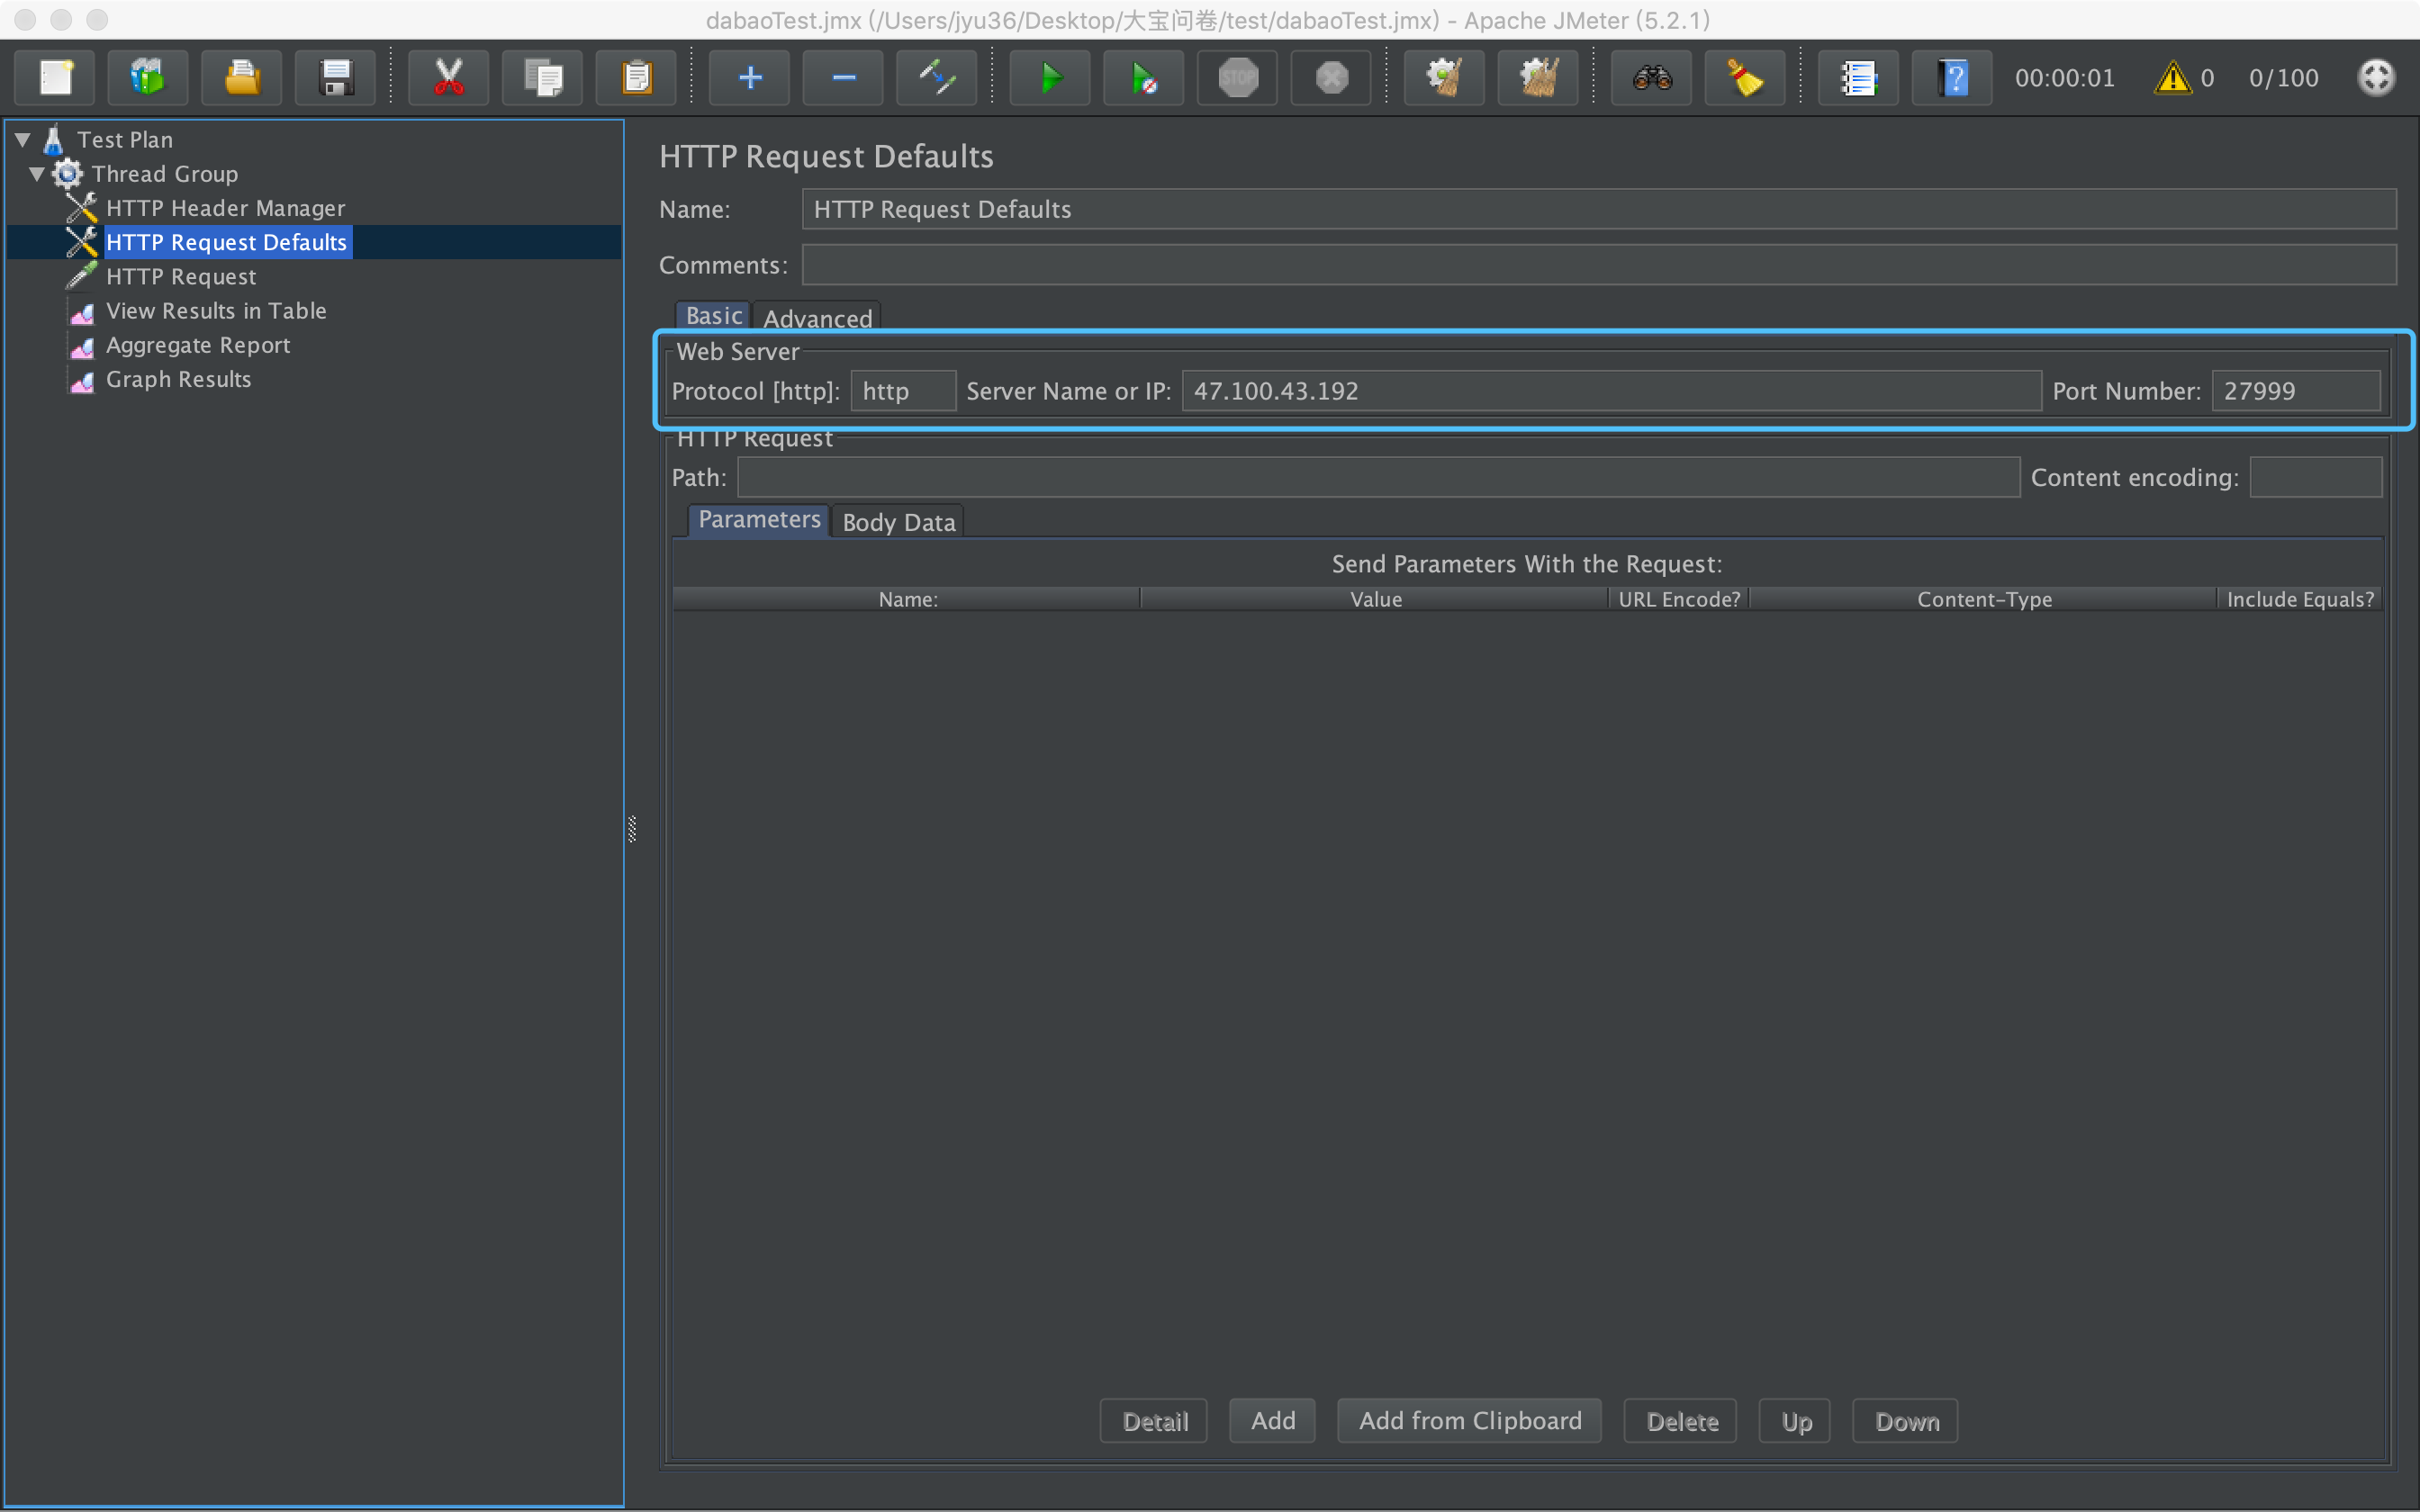This screenshot has height=1512, width=2420.
Task: Select Thread Group label in tree
Action: click(x=165, y=174)
